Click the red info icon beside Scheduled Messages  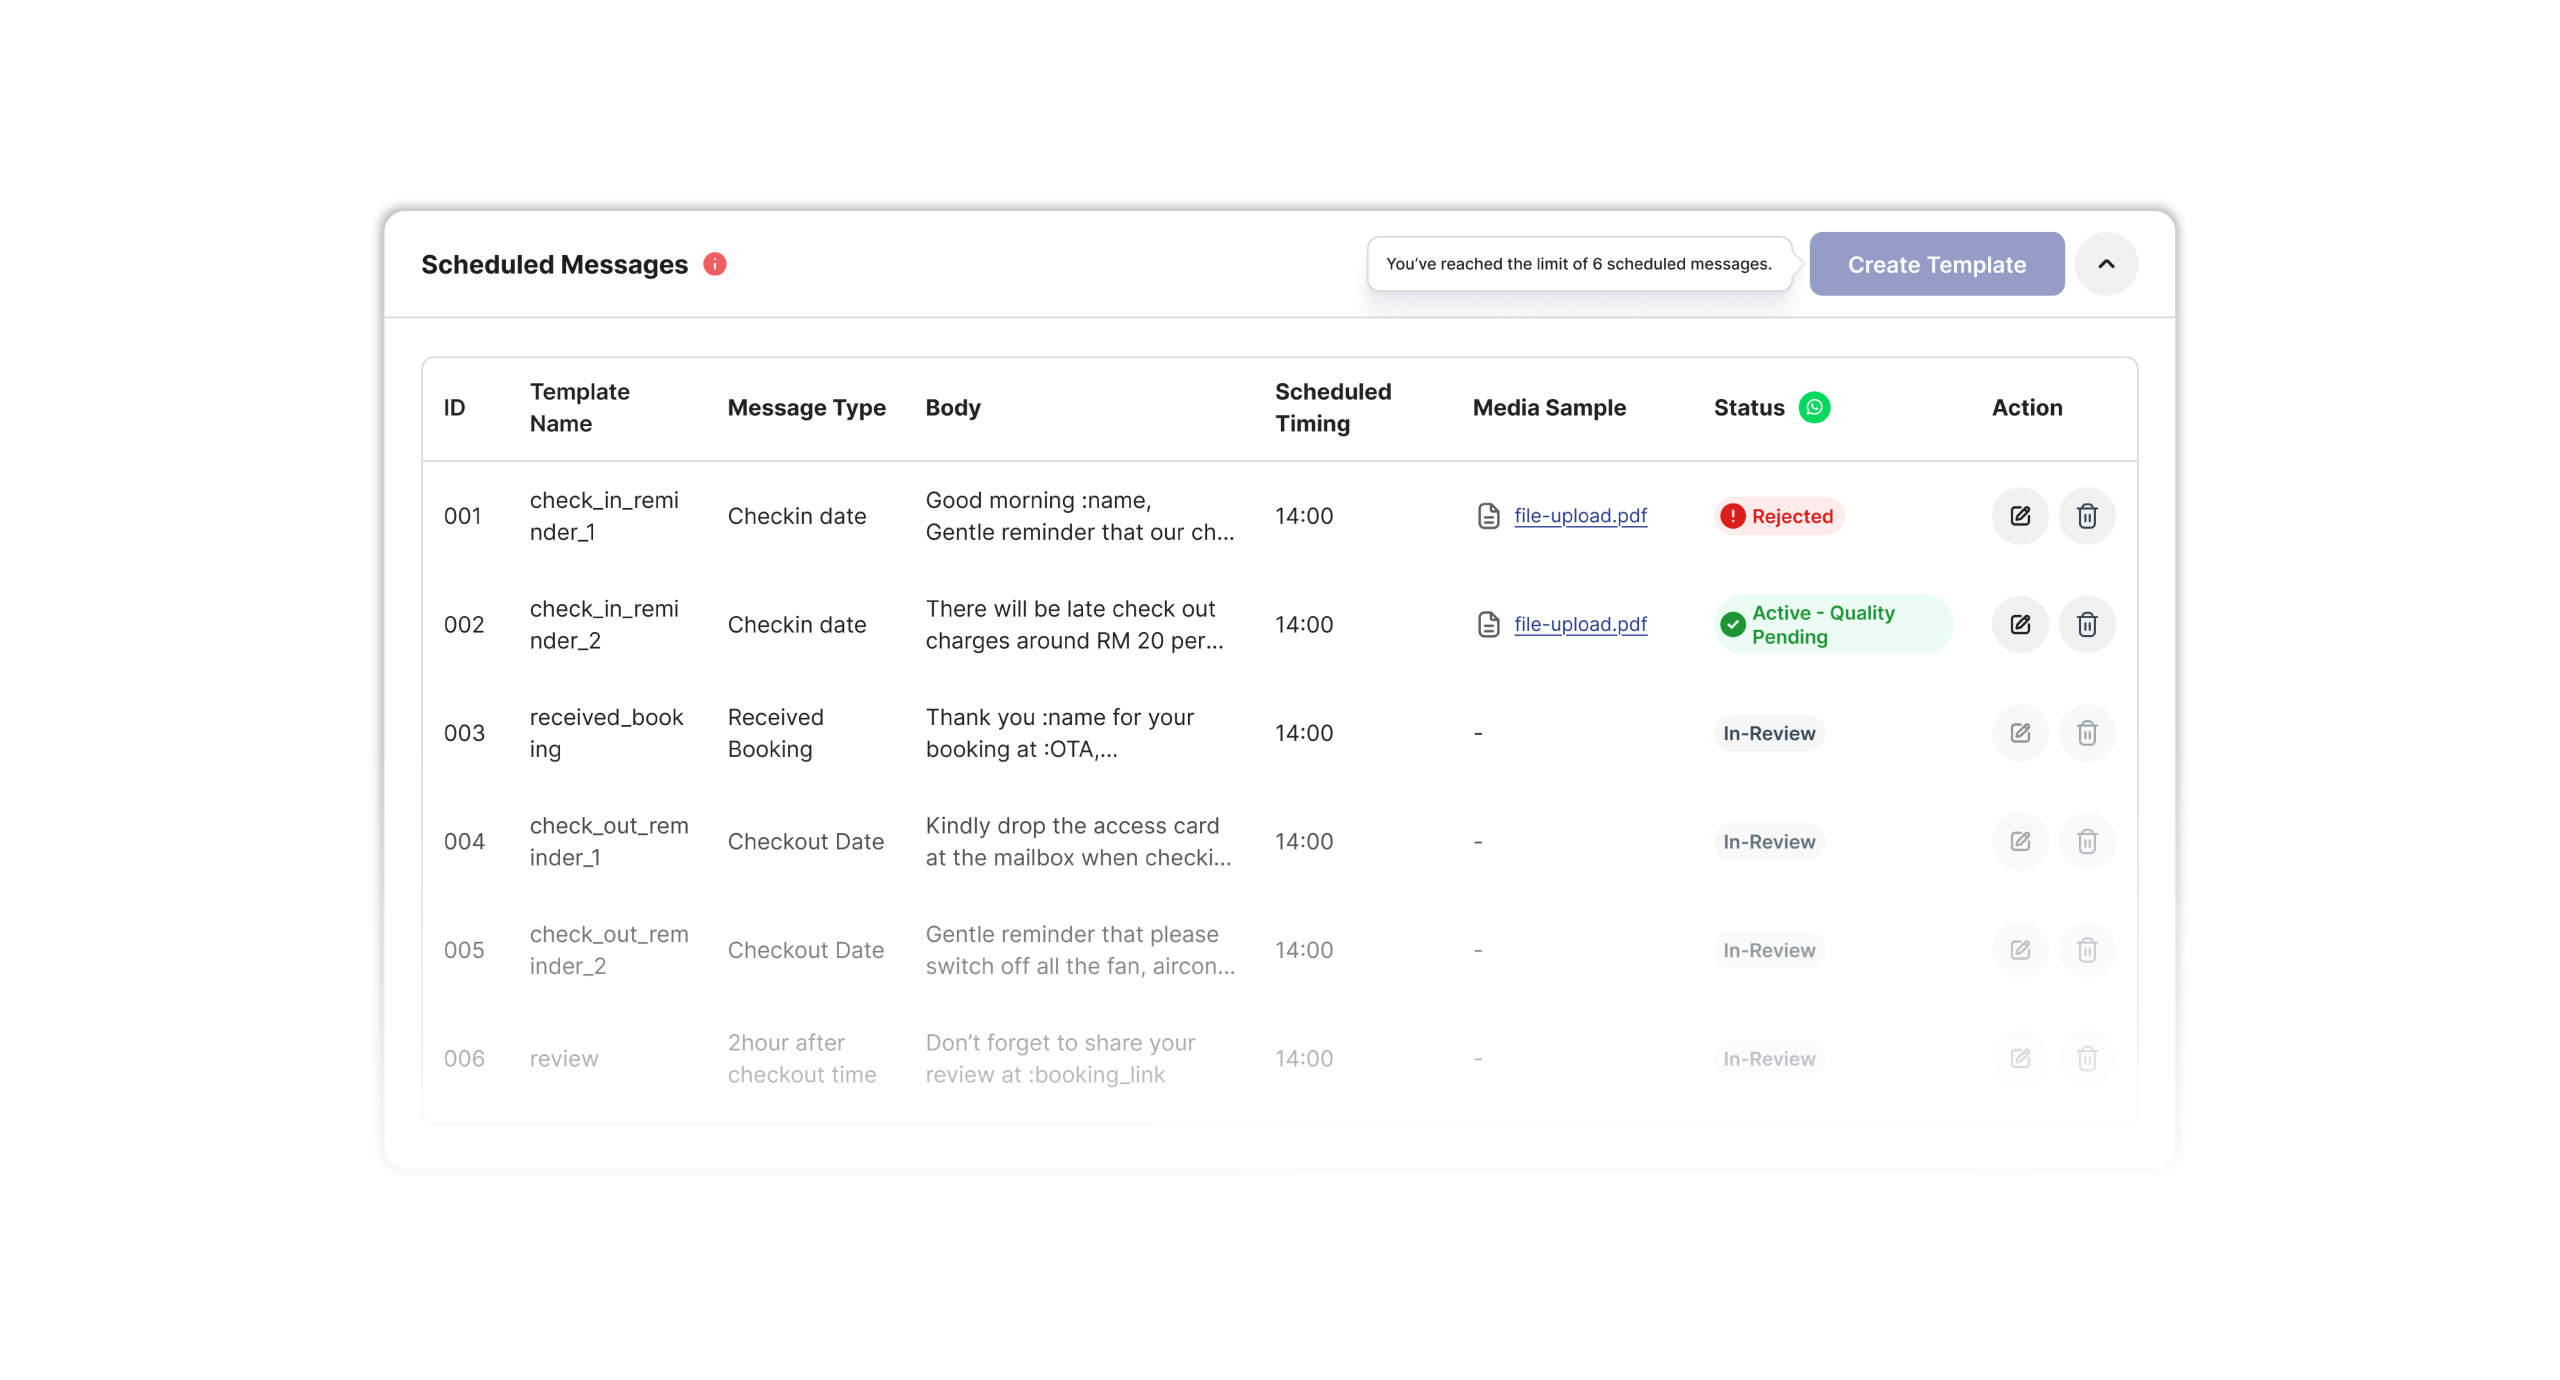click(x=714, y=264)
